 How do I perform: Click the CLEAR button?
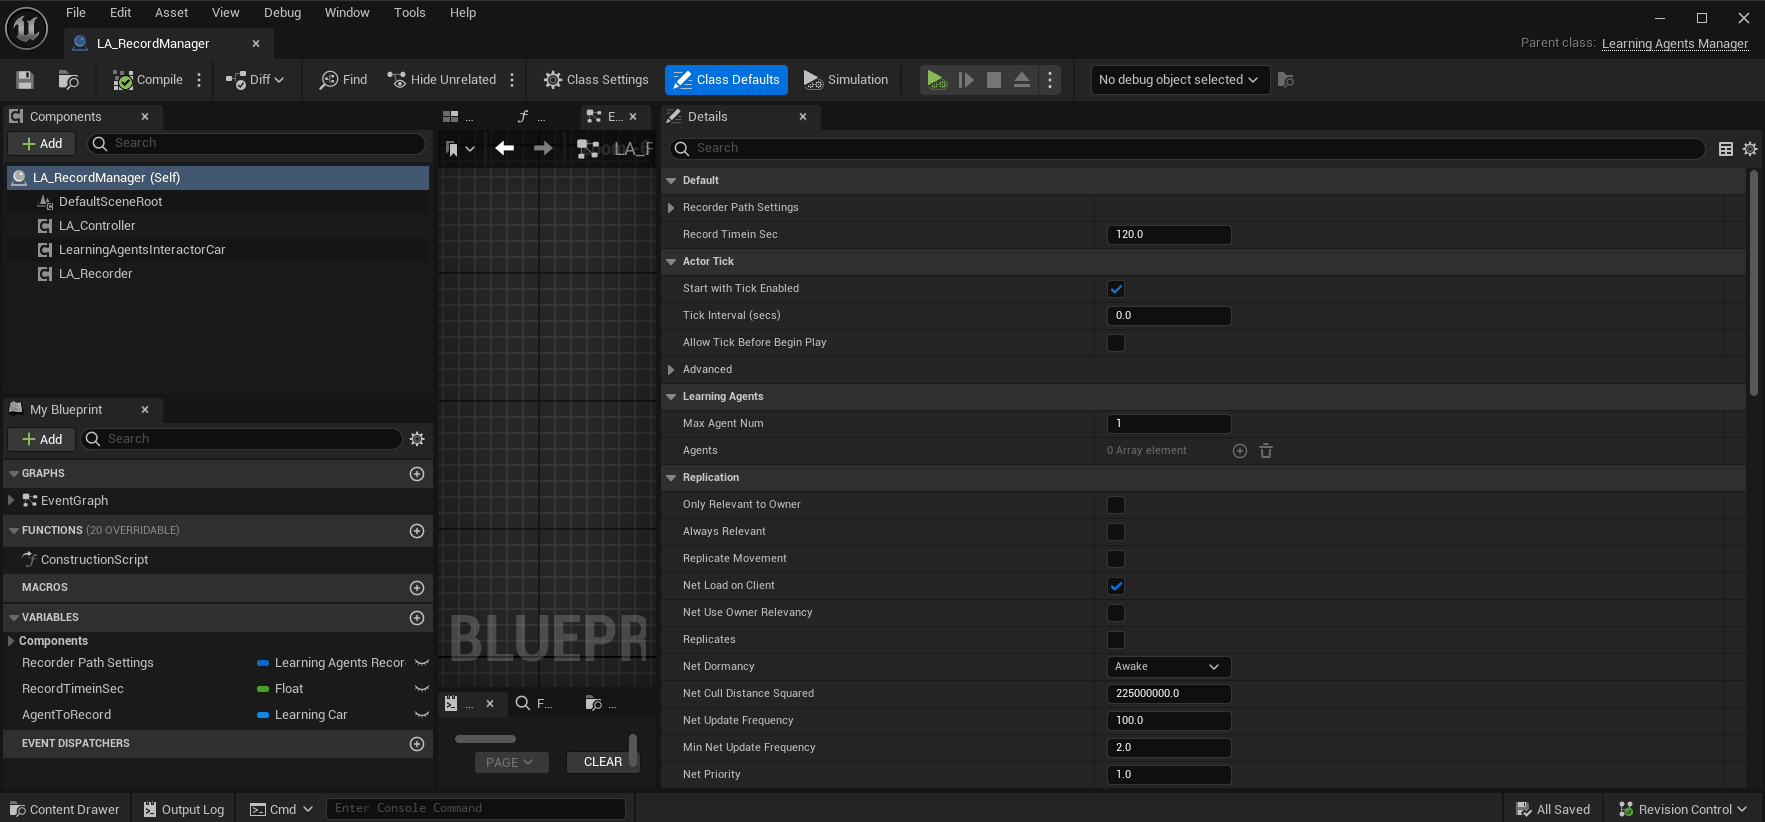pyautogui.click(x=603, y=762)
